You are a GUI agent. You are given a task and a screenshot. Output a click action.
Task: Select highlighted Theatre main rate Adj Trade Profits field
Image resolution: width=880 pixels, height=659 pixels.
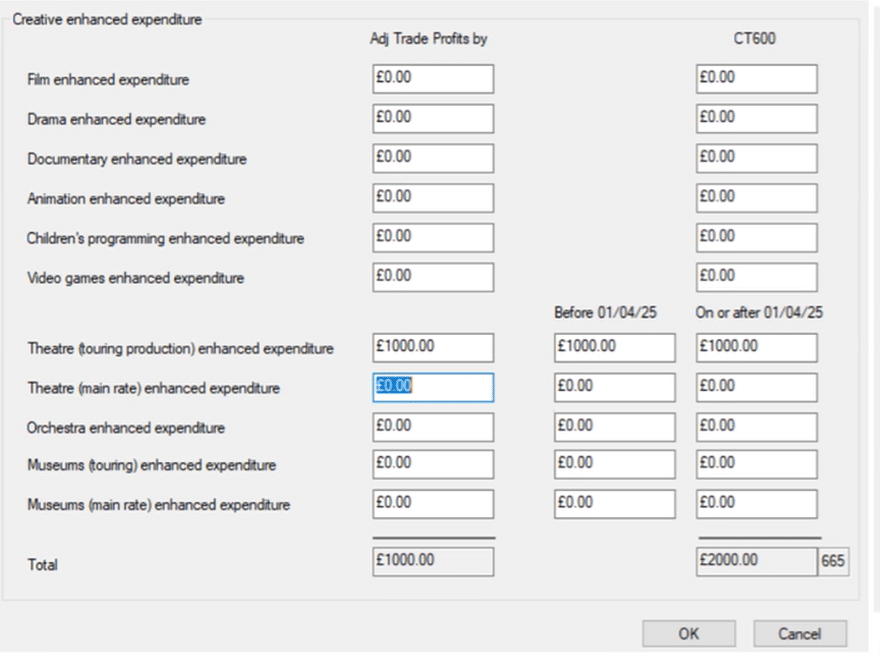click(433, 387)
